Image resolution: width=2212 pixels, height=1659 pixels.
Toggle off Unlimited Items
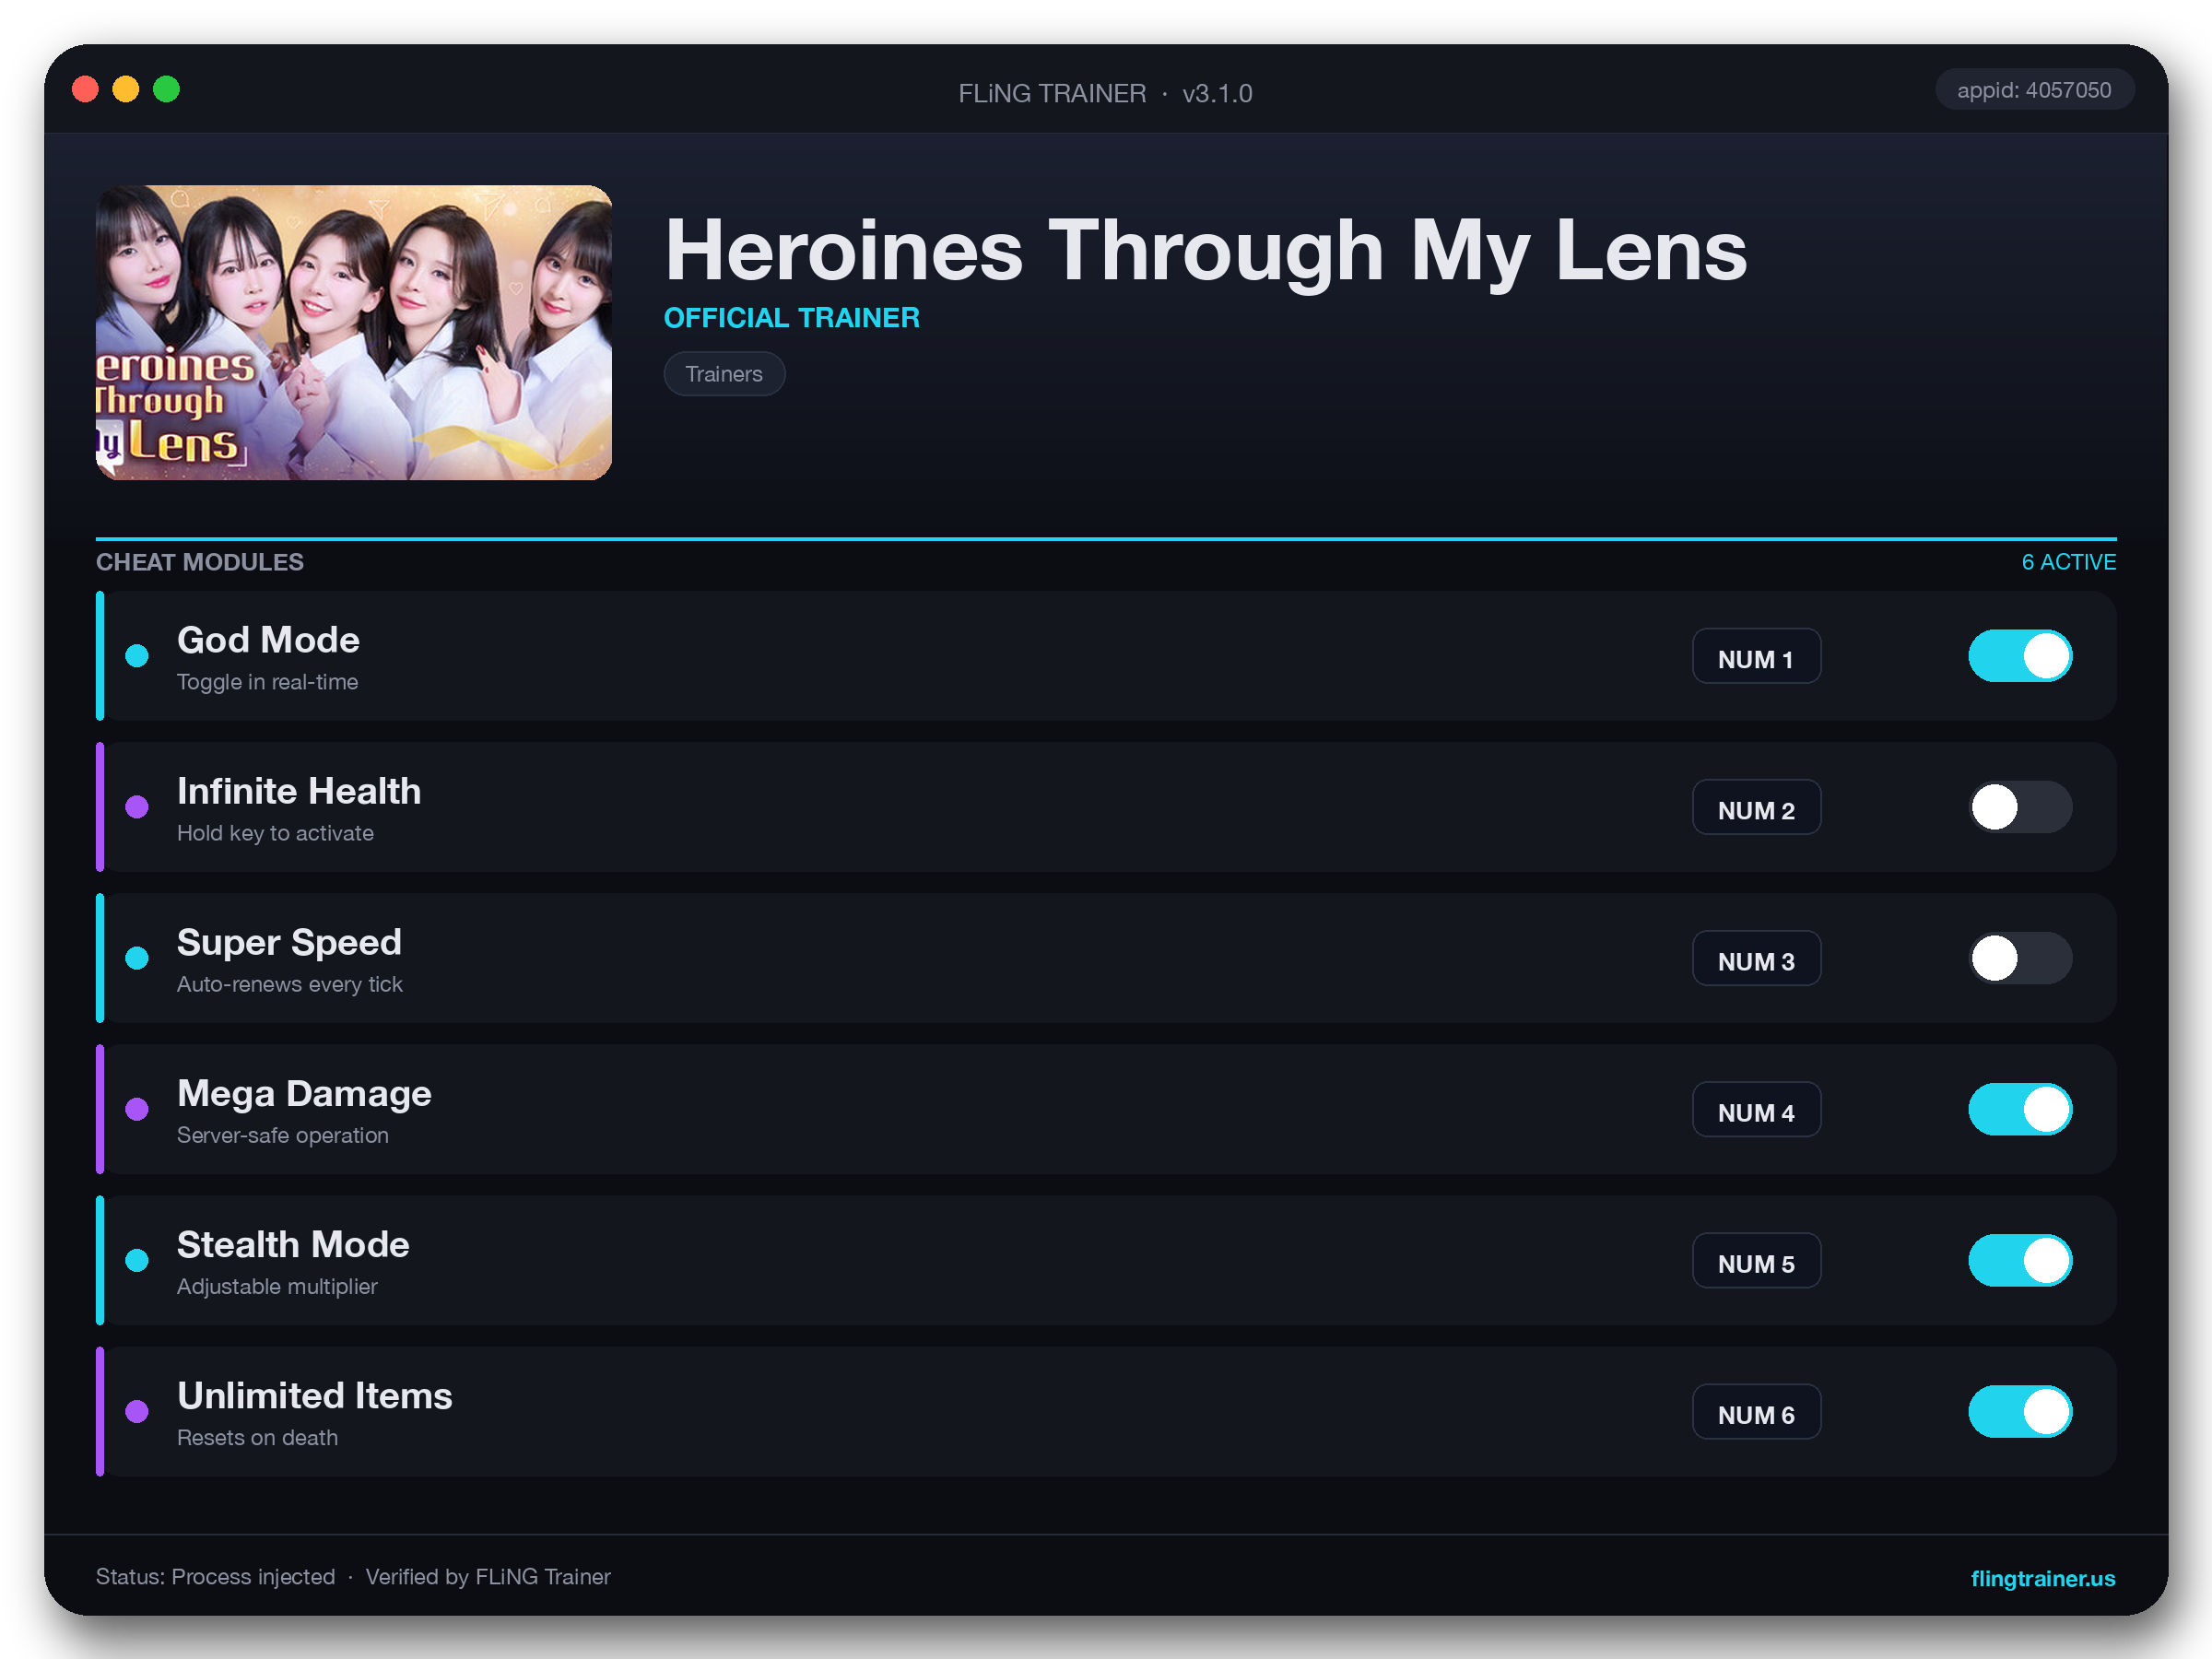coord(2020,1411)
